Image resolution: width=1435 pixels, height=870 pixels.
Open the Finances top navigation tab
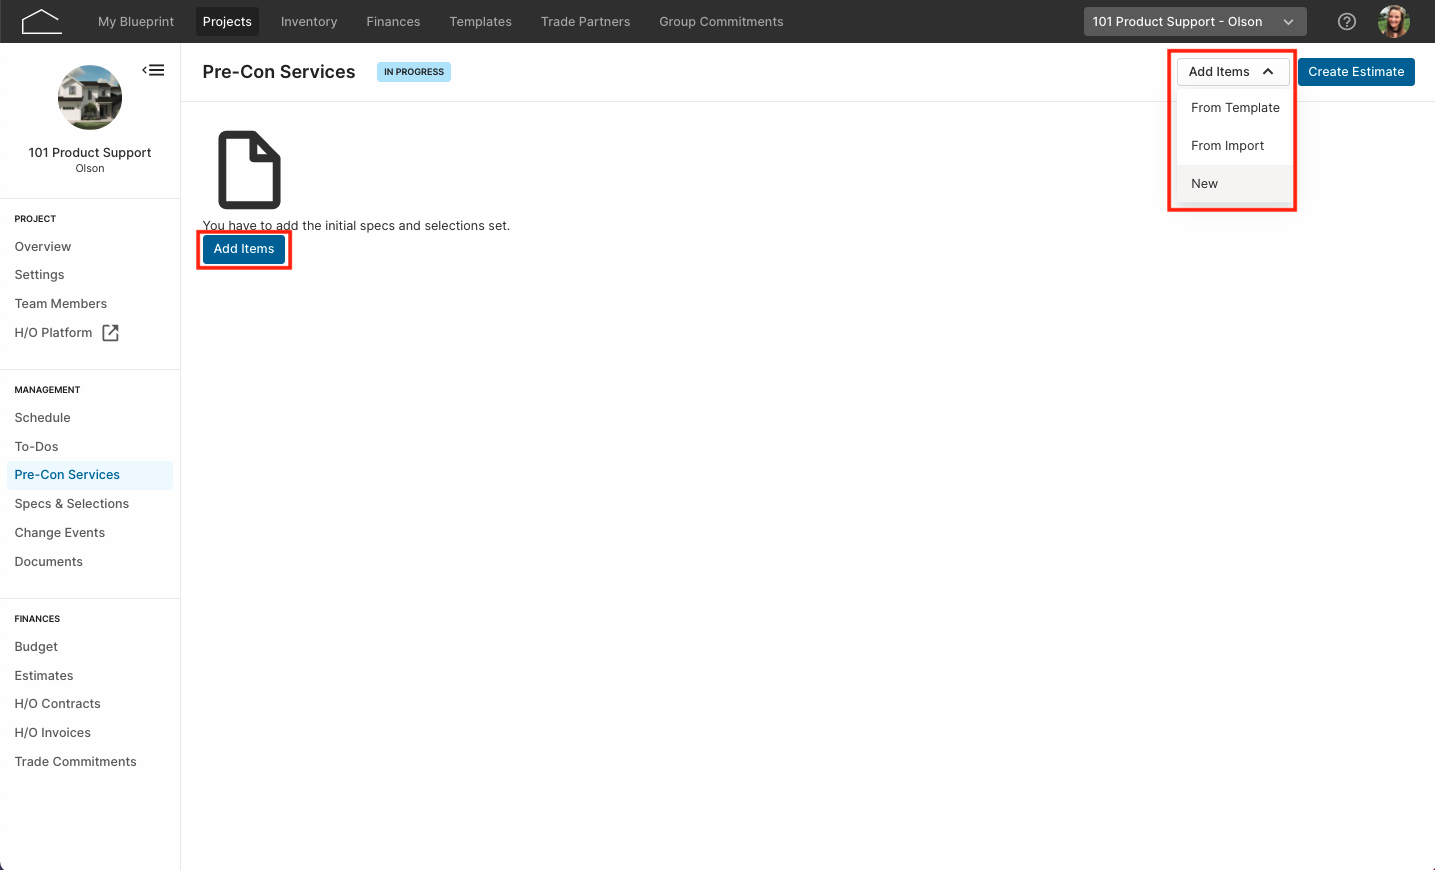click(393, 21)
